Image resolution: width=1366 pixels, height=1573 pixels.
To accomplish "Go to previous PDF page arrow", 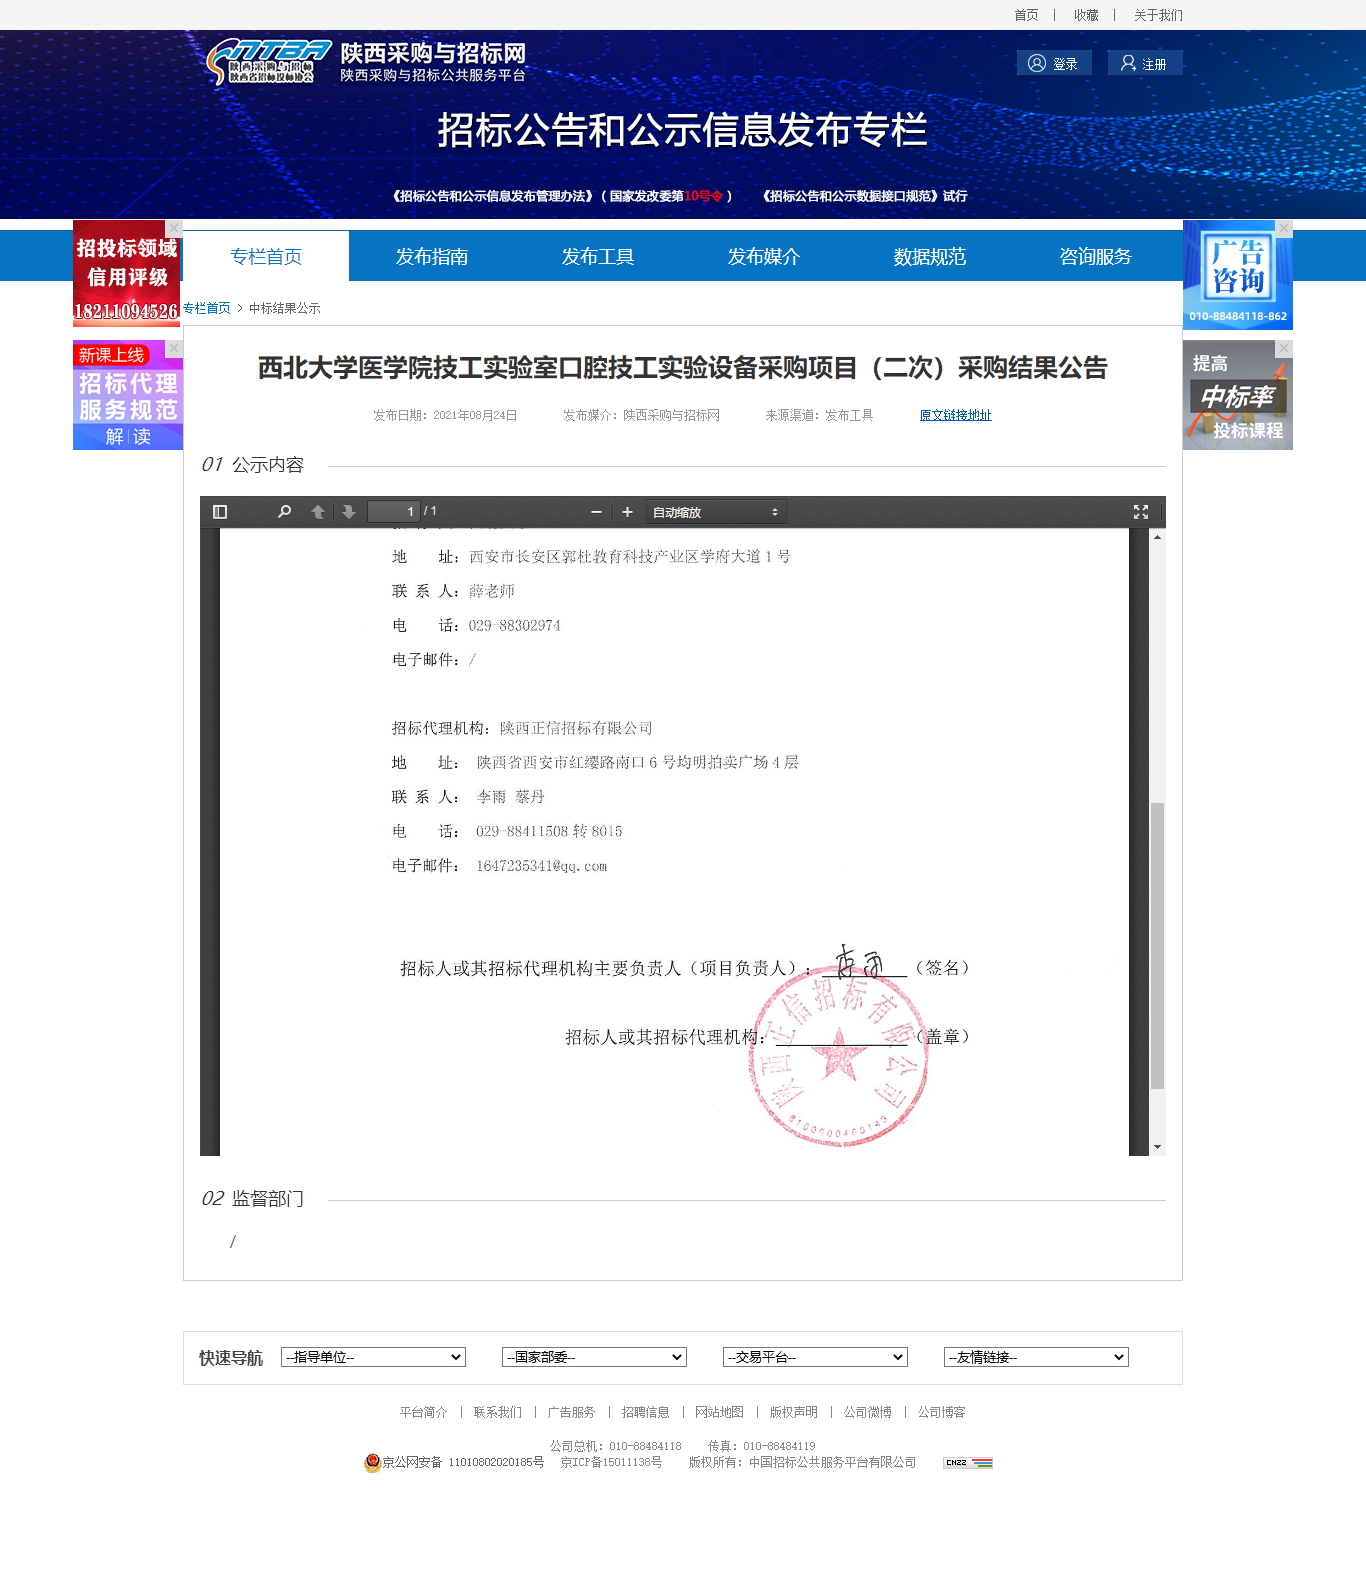I will coord(318,512).
